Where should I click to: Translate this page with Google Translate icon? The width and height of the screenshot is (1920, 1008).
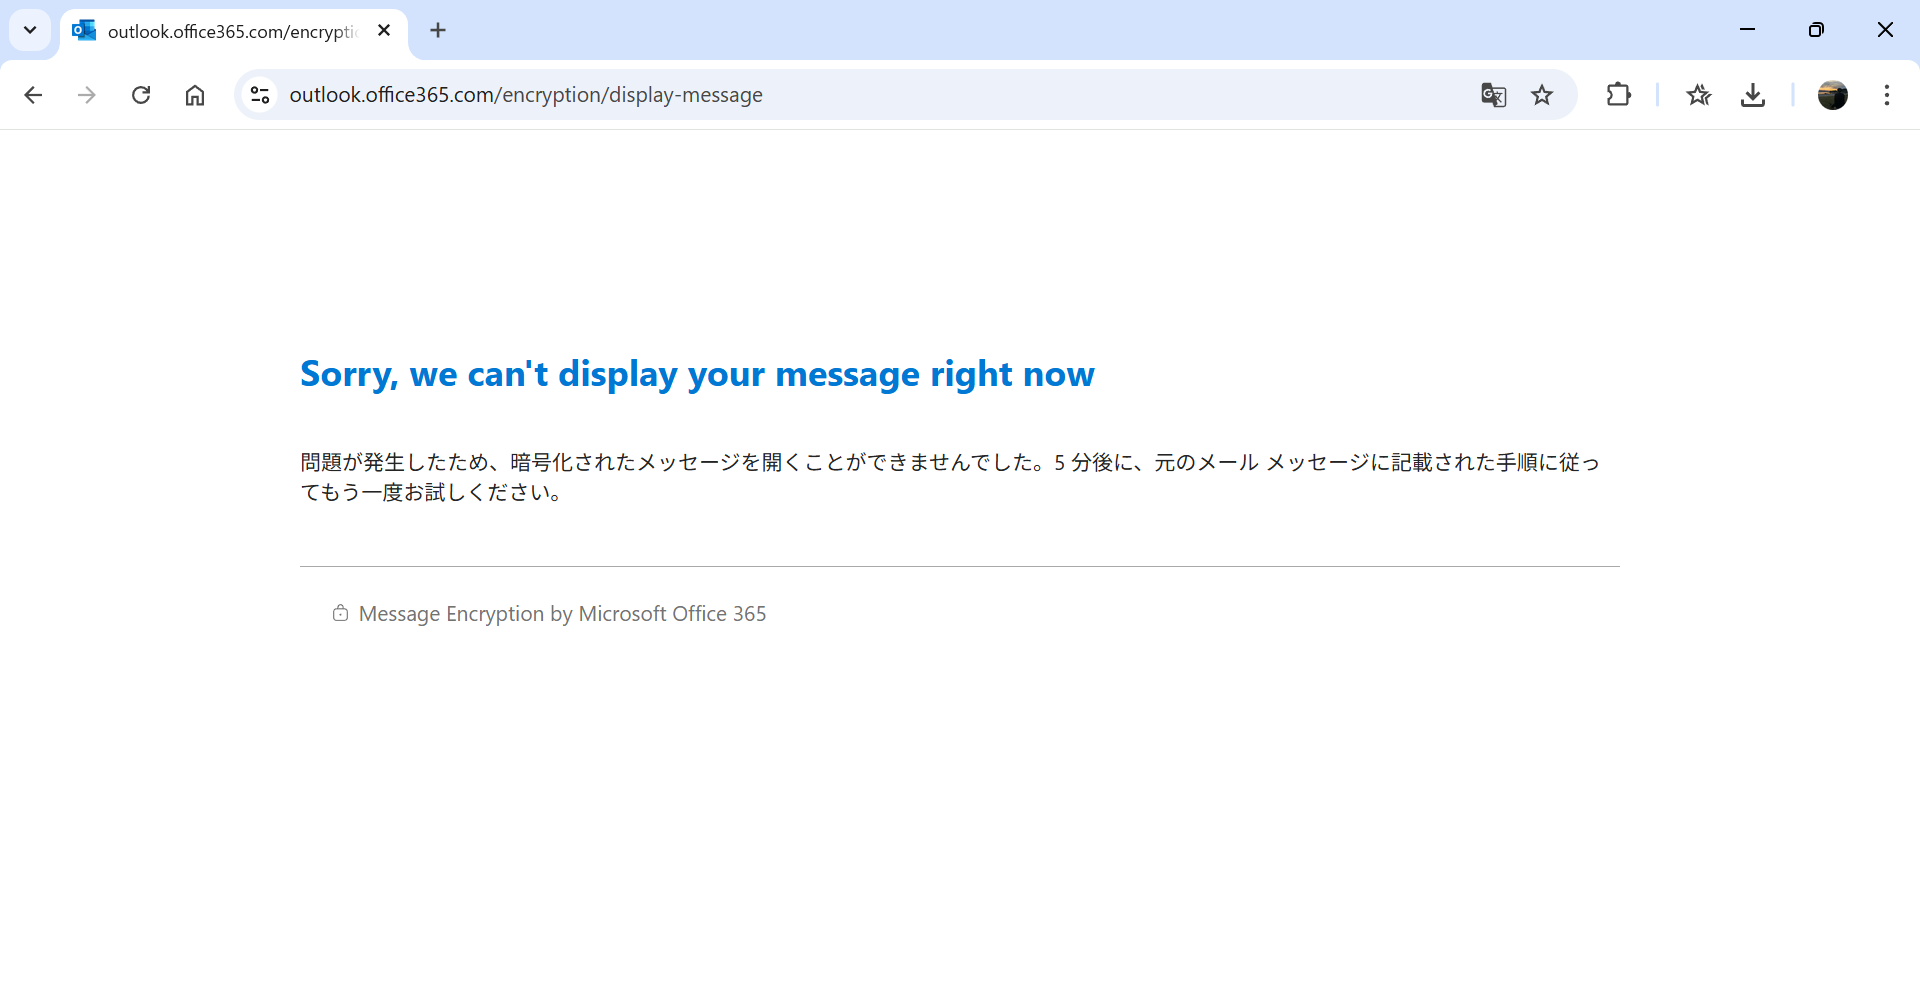(x=1493, y=95)
